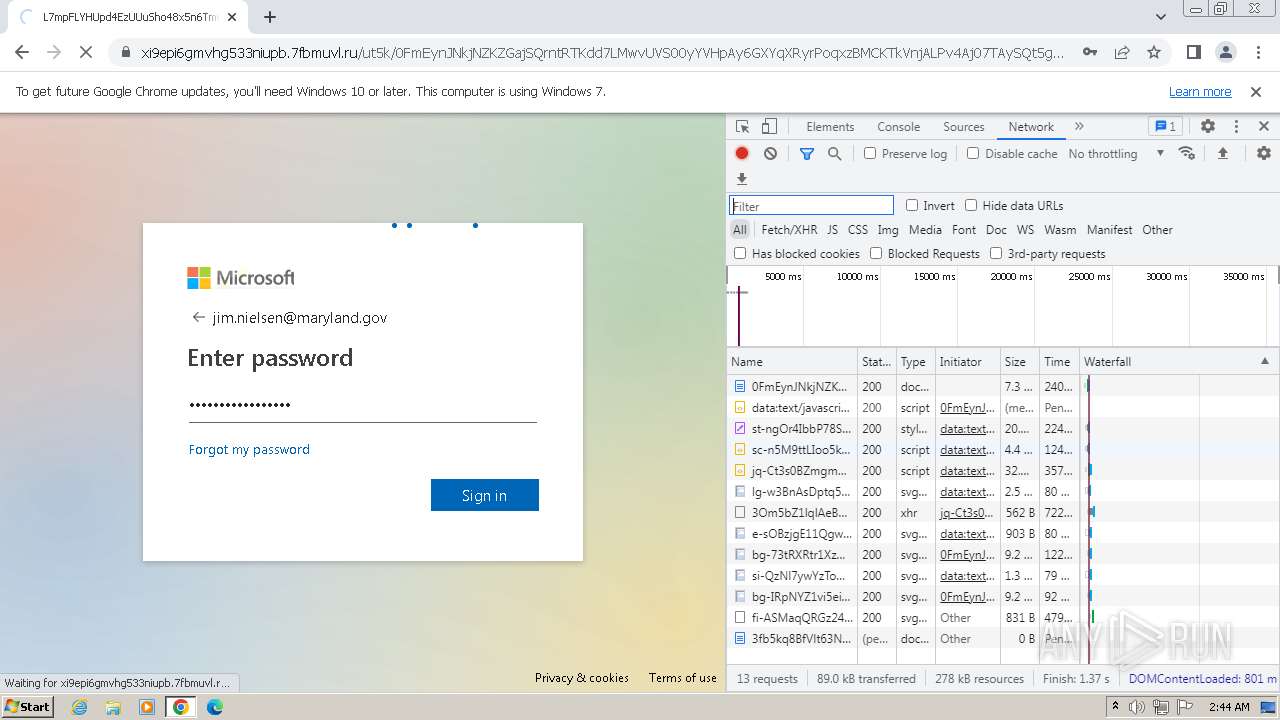The width and height of the screenshot is (1280, 720).
Task: Dismiss the Chrome update notice
Action: click(x=1256, y=92)
